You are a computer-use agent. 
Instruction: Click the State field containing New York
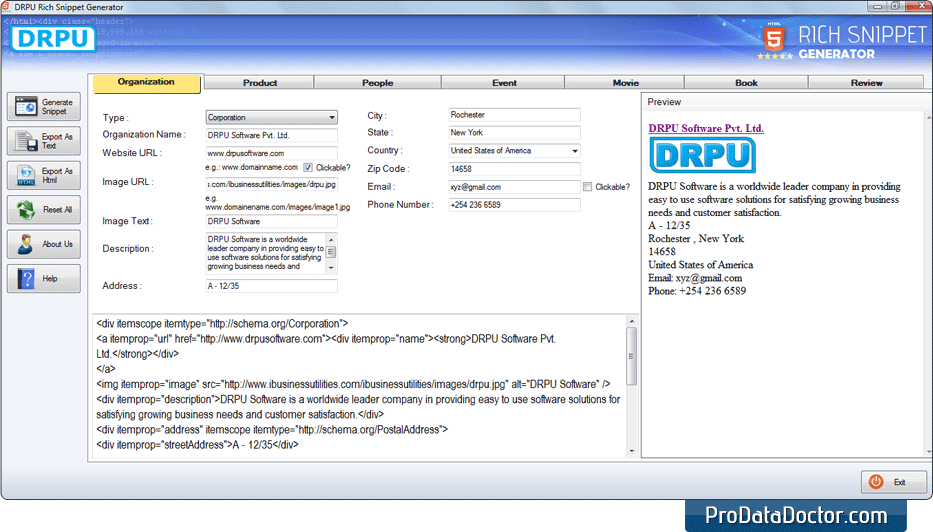click(514, 133)
